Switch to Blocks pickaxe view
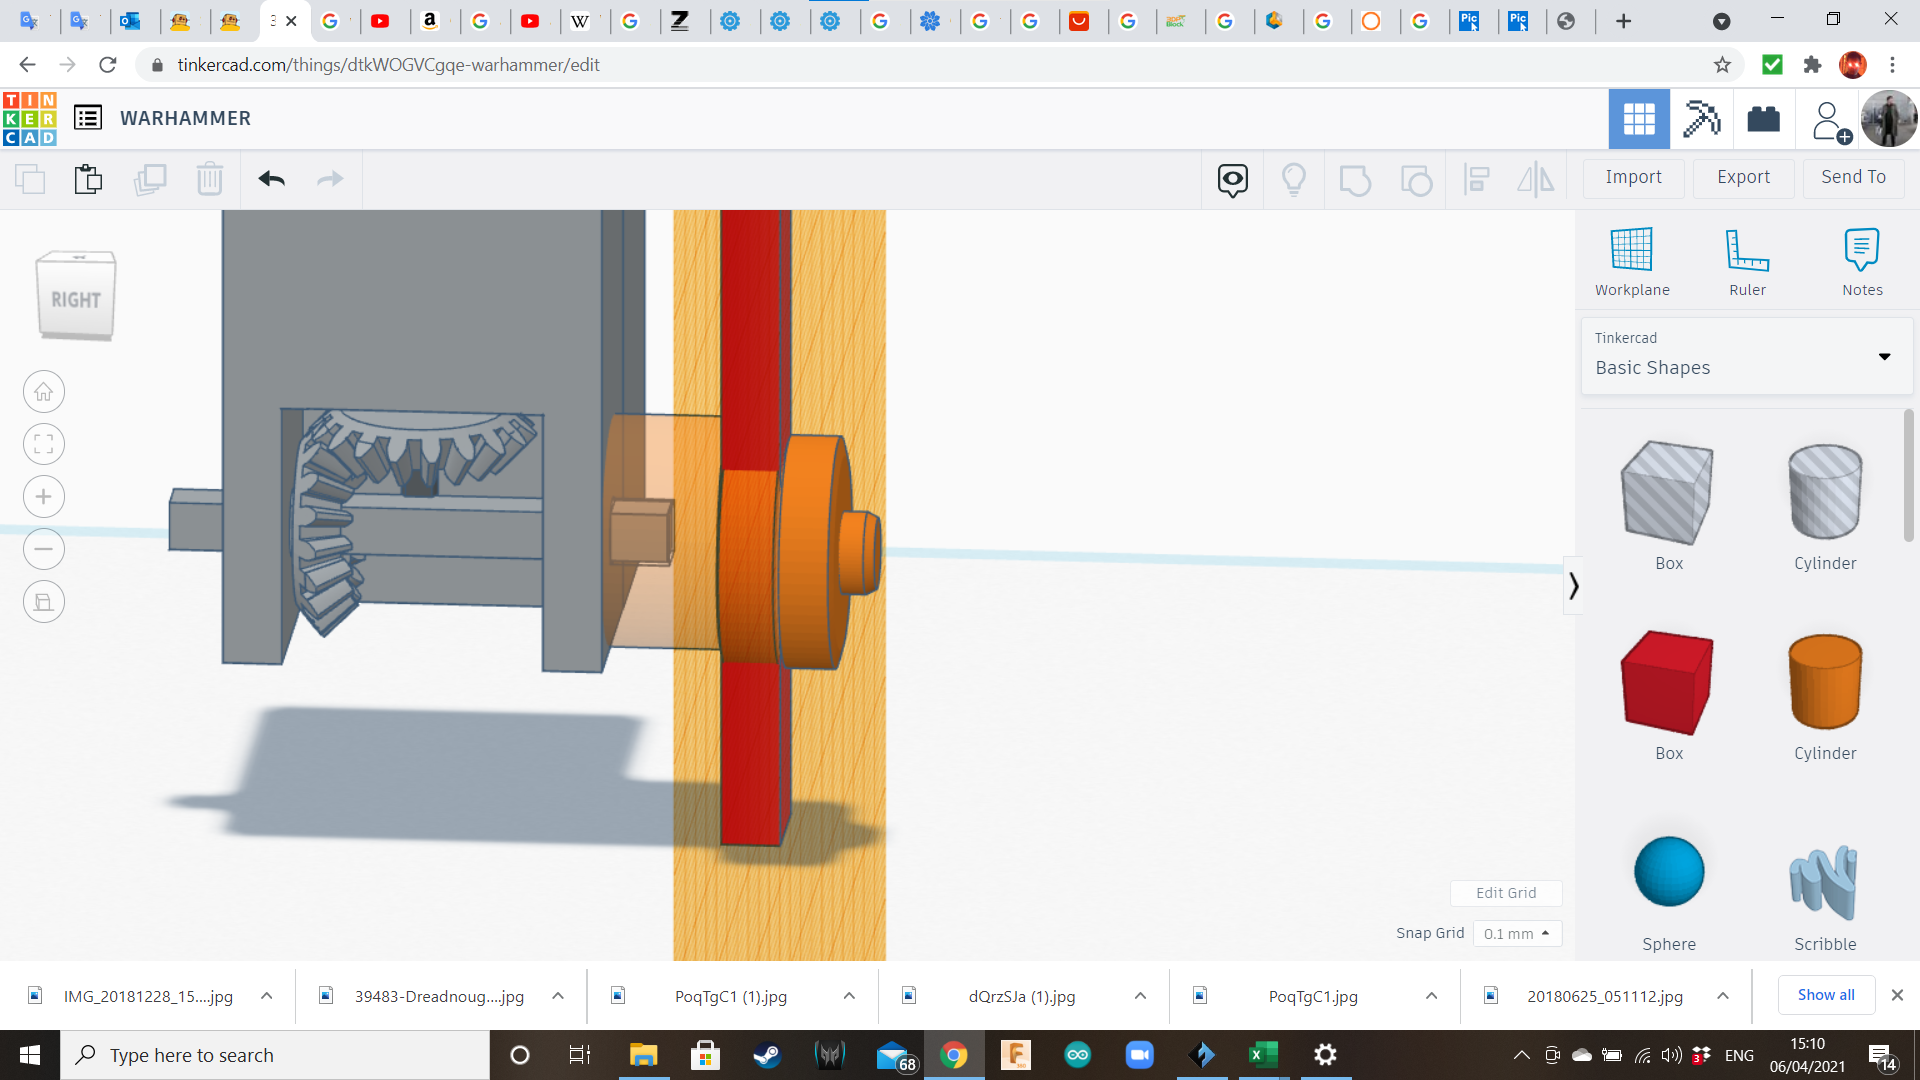The image size is (1920, 1080). pyautogui.click(x=1700, y=119)
